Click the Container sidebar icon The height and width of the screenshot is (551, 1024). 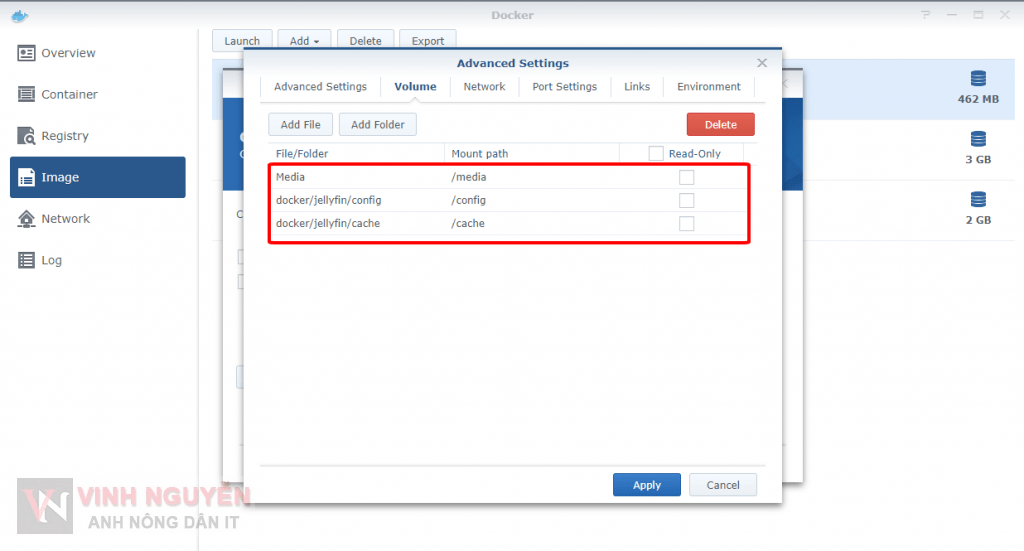click(x=26, y=94)
